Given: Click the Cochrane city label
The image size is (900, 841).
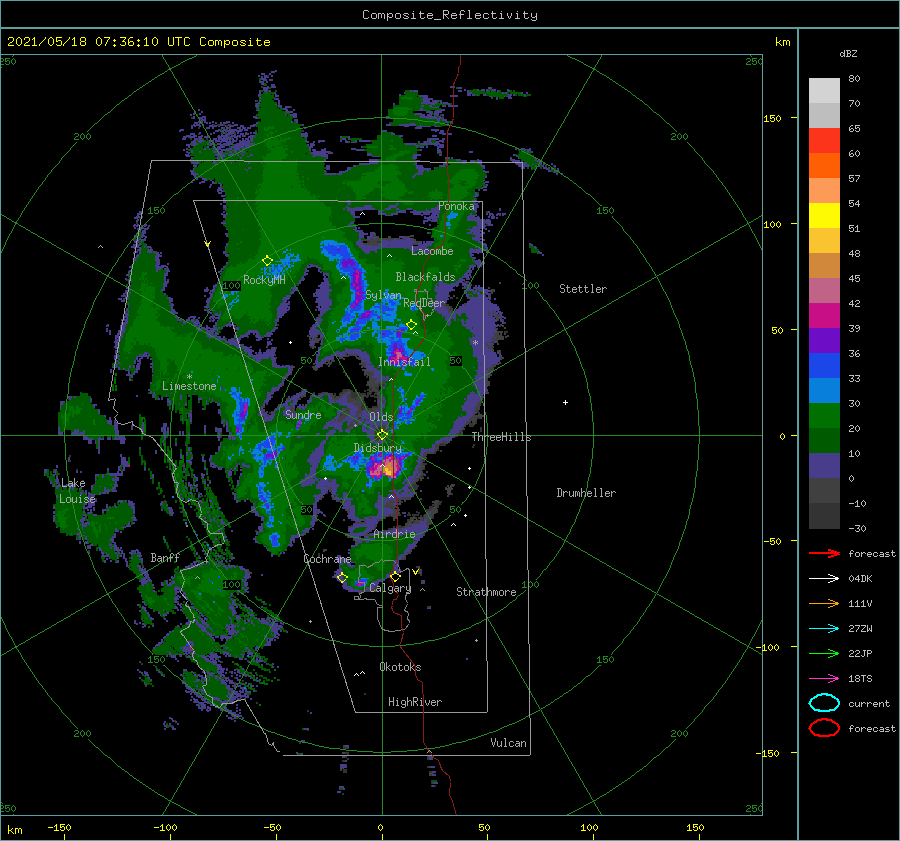Looking at the screenshot, I should (x=327, y=559).
